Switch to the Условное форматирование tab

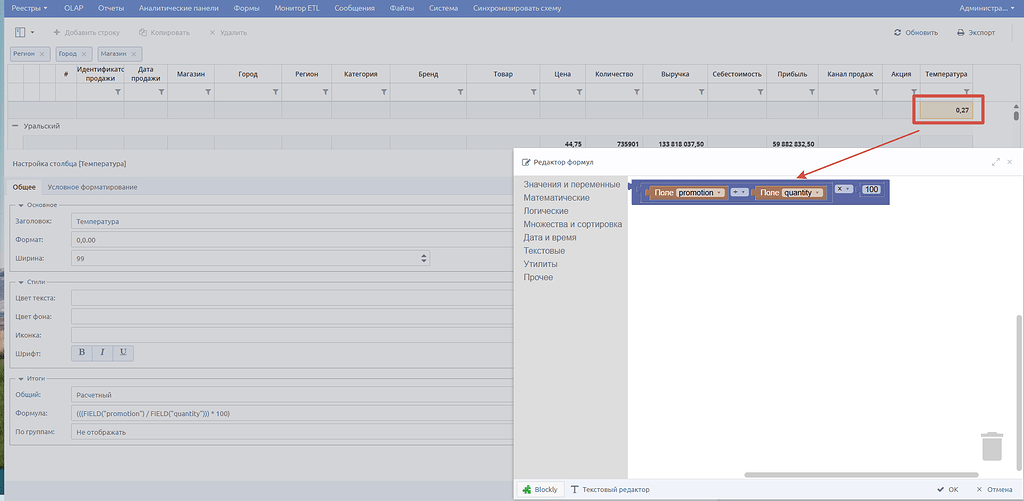92,187
